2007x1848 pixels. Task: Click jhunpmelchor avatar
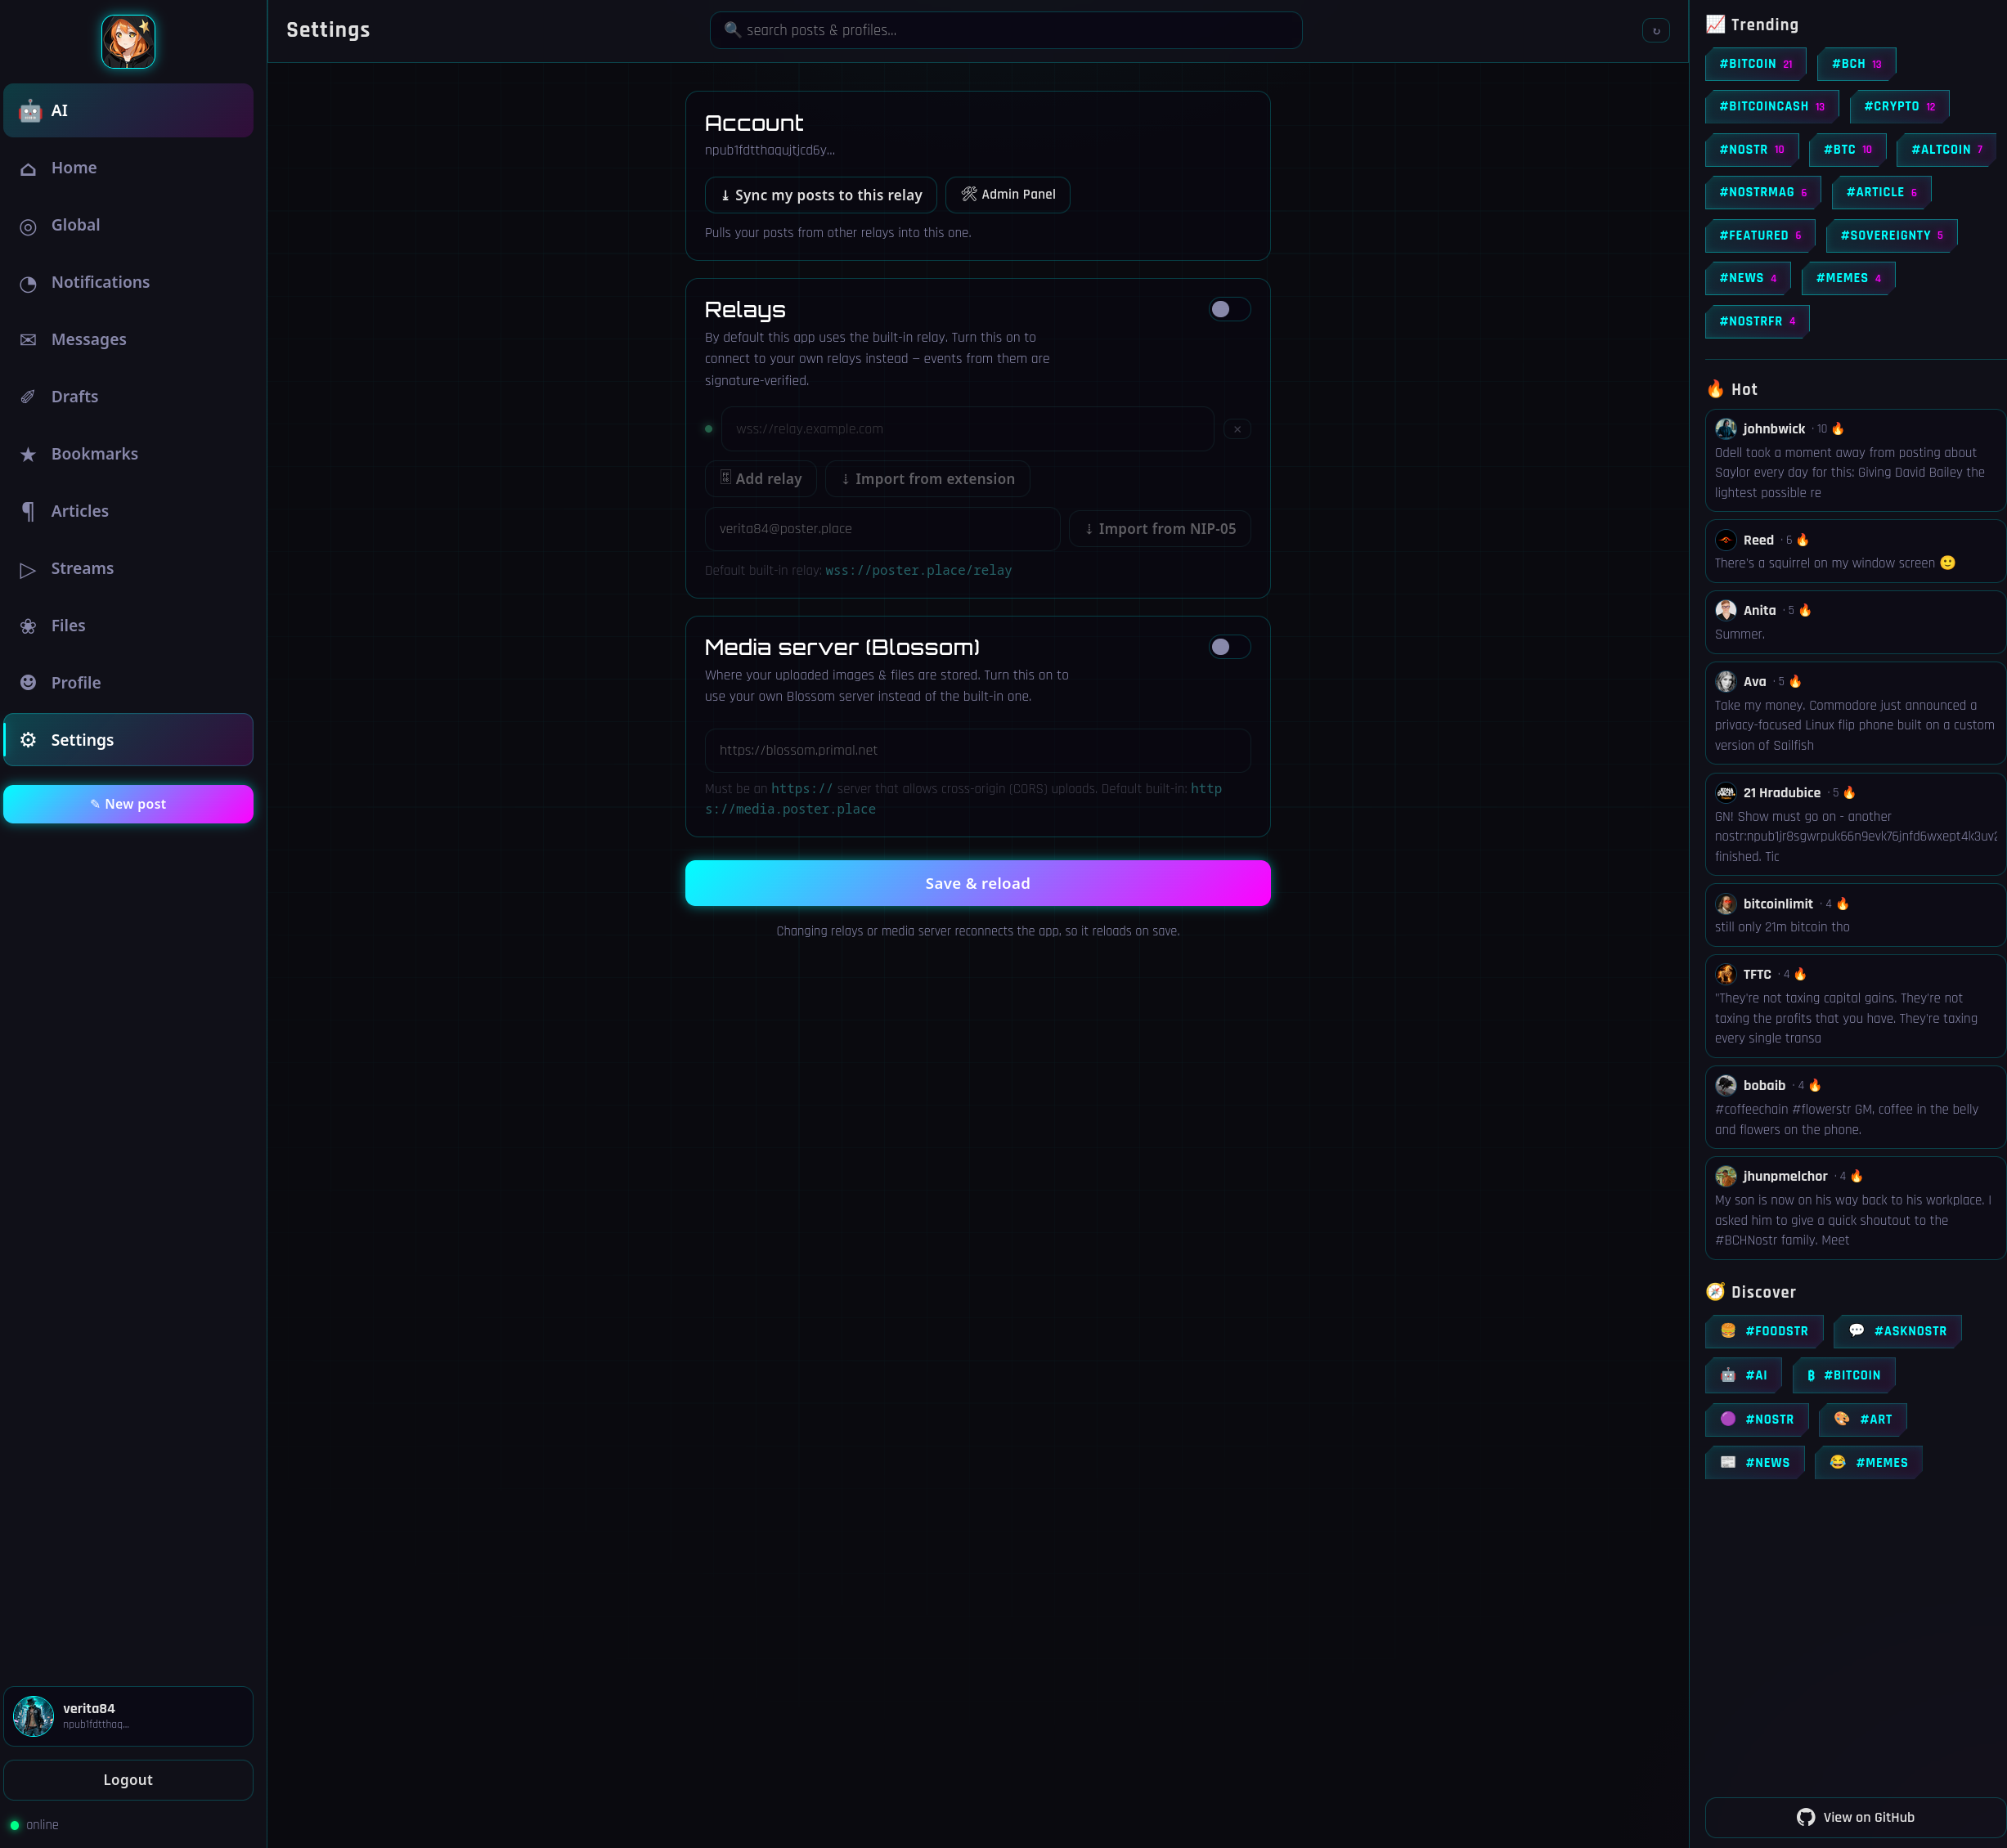(1726, 1176)
